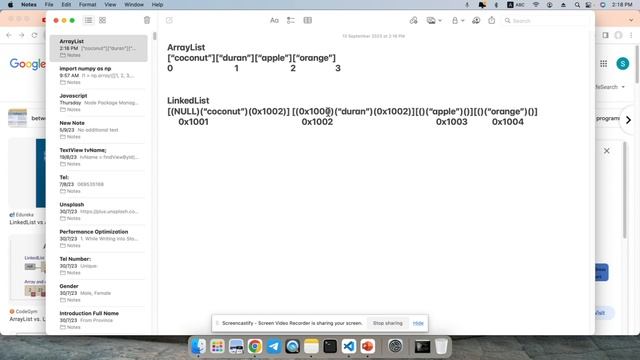This screenshot has height=360, width=640.
Task: Add a link with the link icon
Action: 413,20
